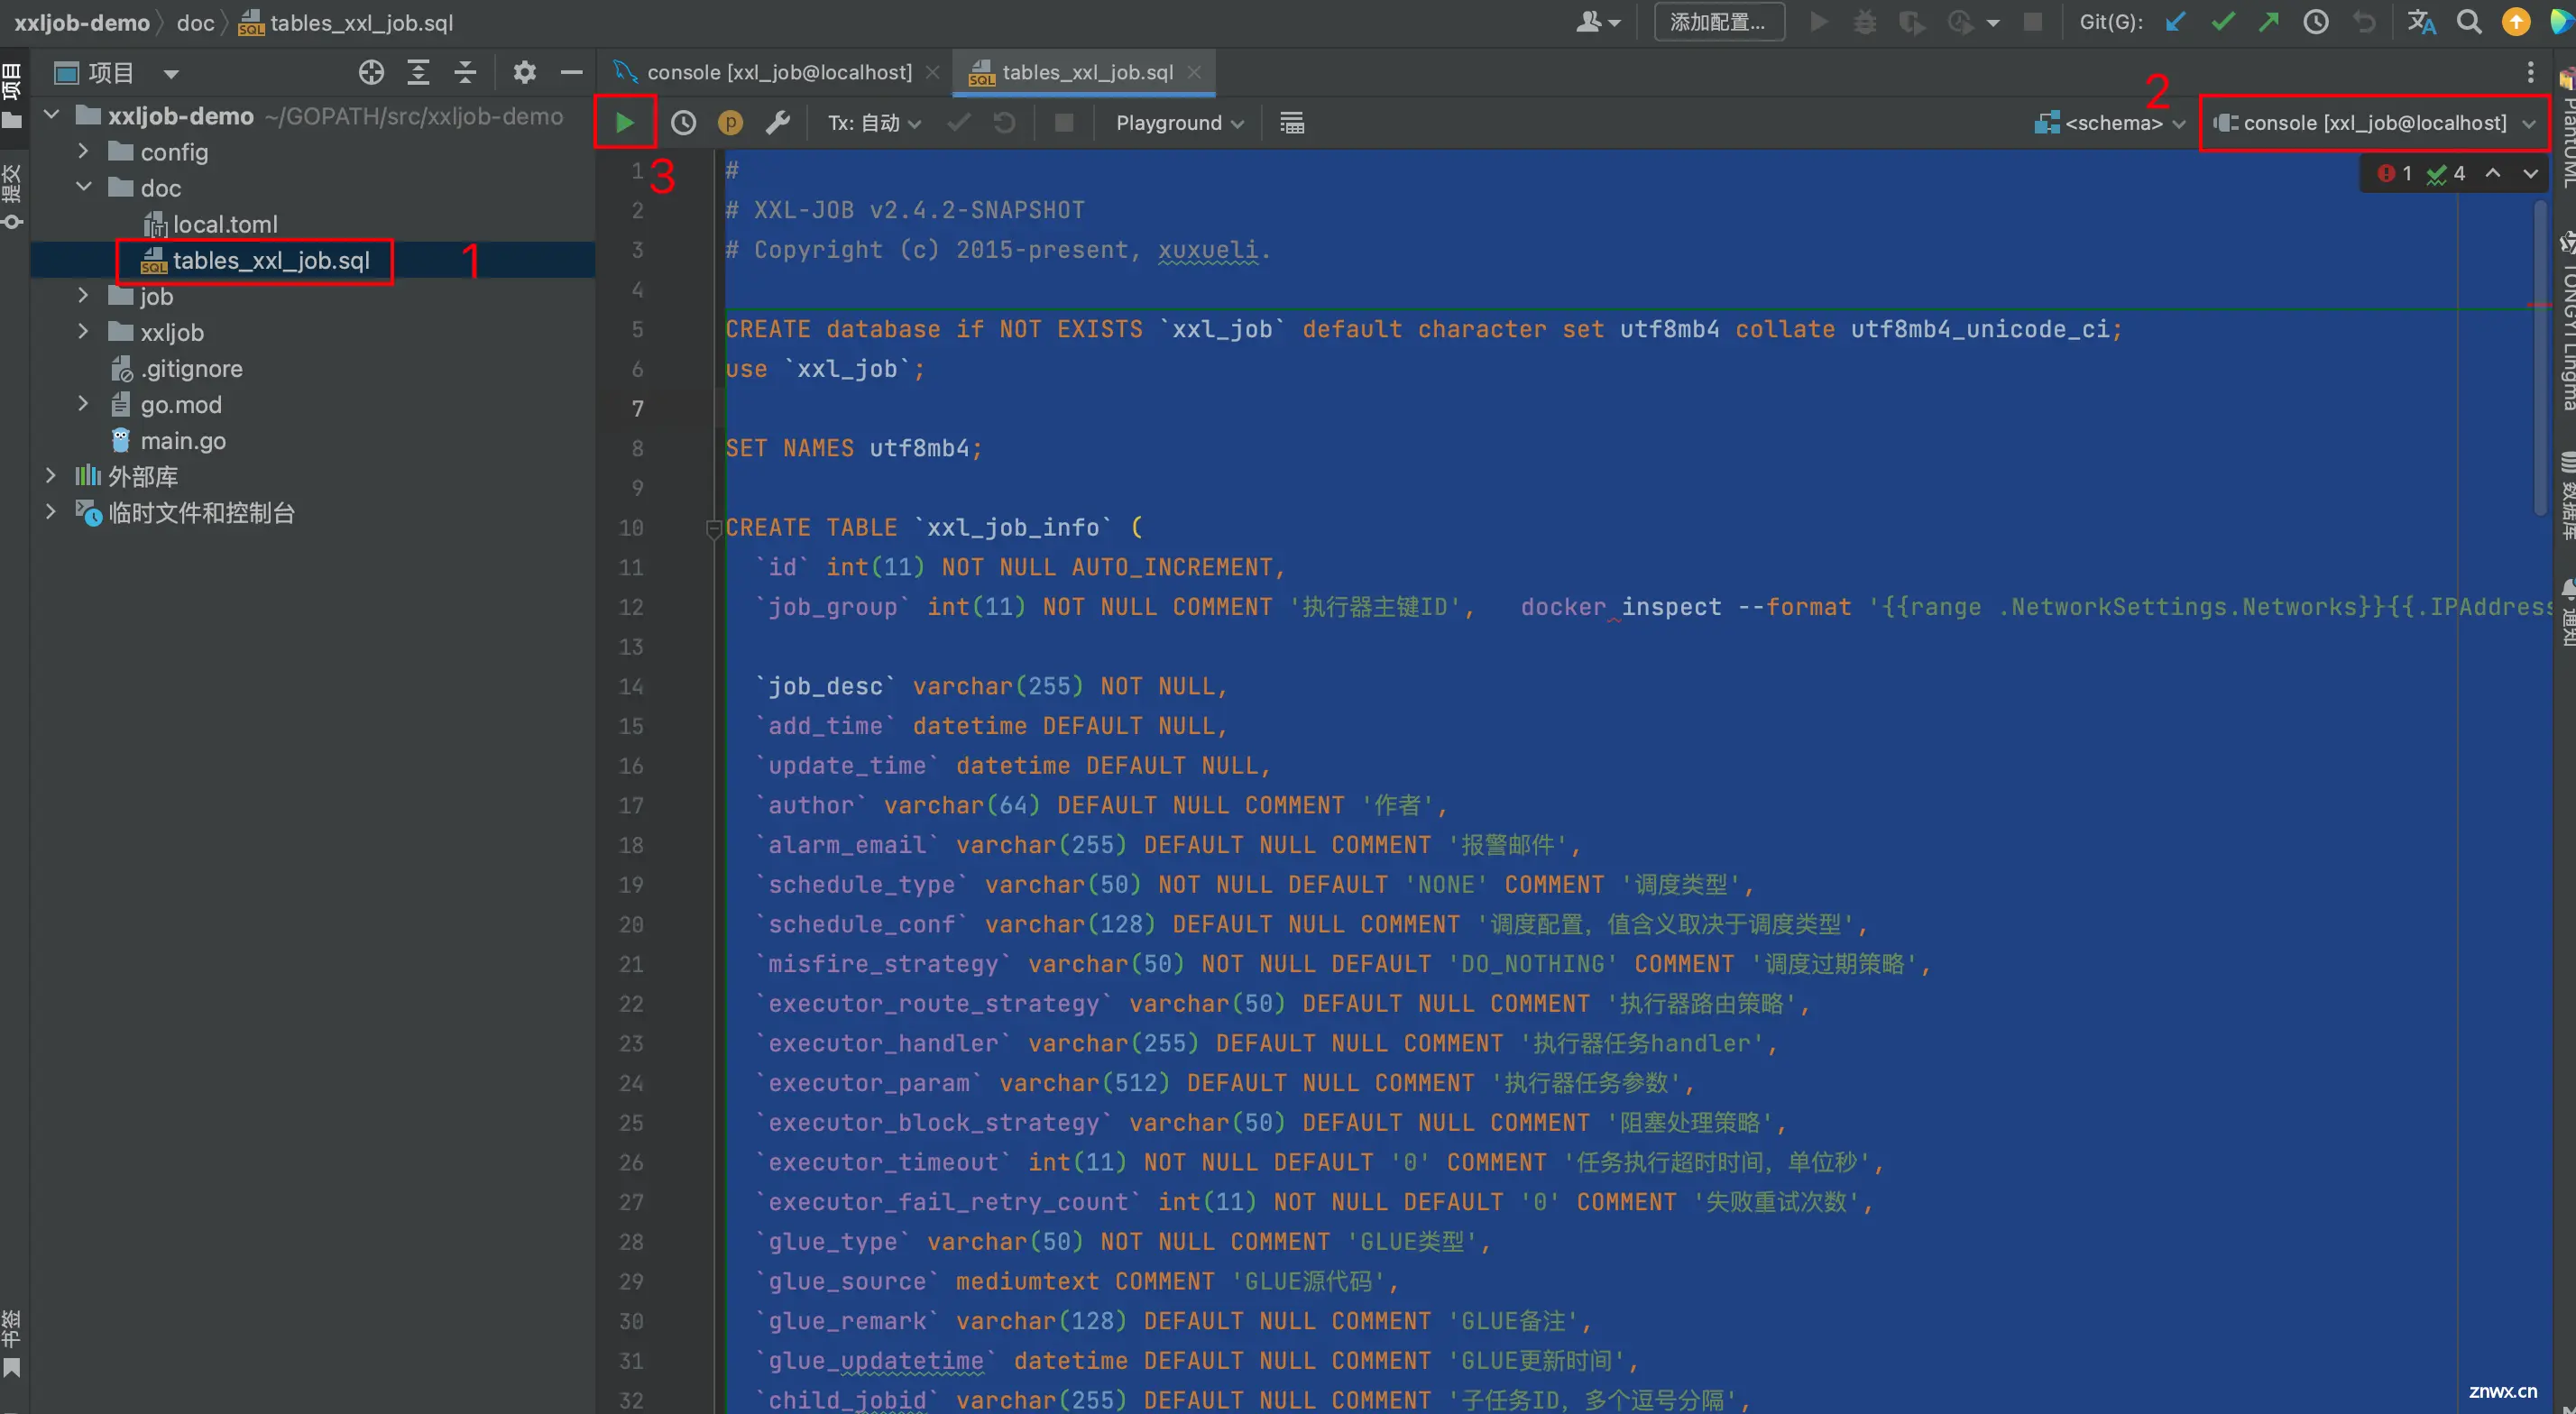Click the locate-in-project target icon
The height and width of the screenshot is (1414, 2576).
[371, 72]
